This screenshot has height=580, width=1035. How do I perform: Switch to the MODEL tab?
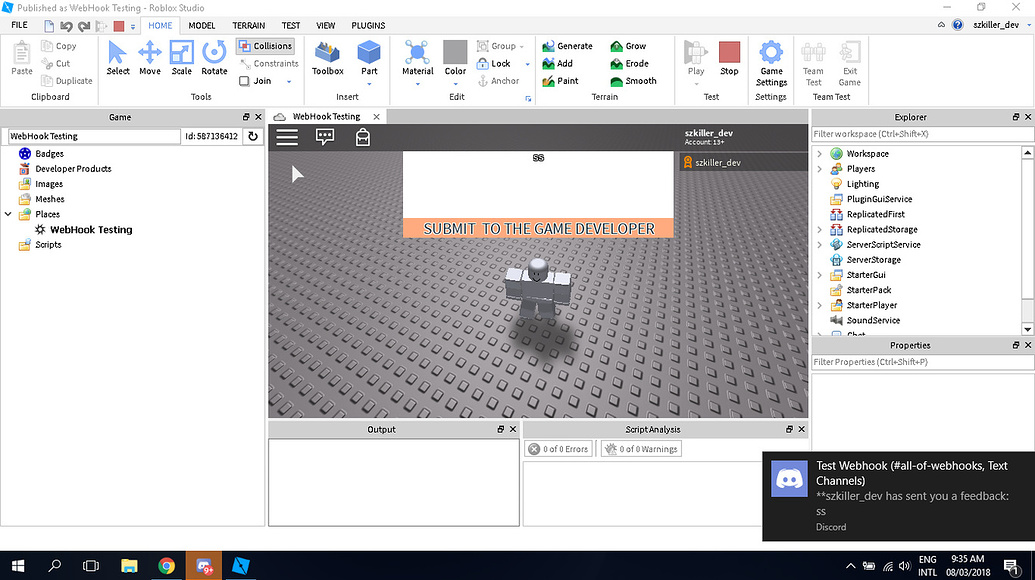coord(203,25)
